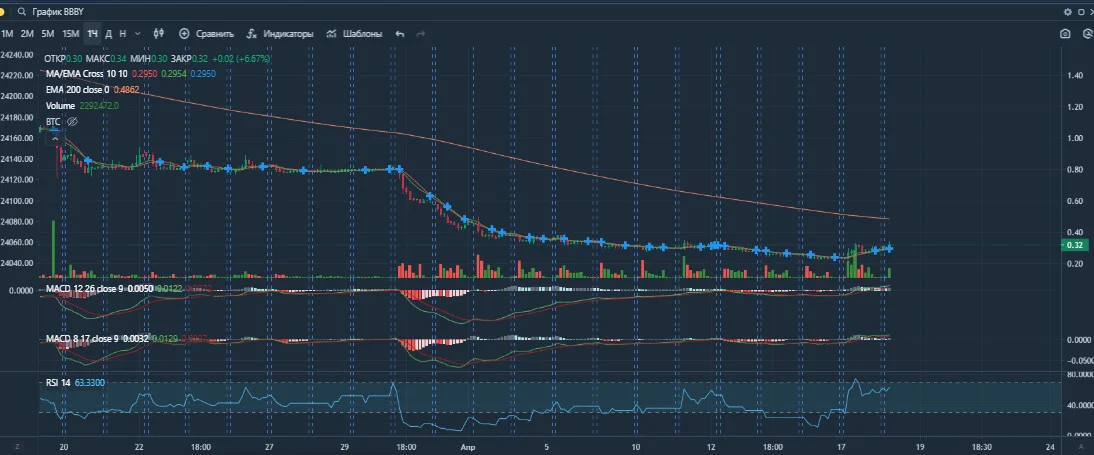
Task: Click the RSI 14 indicator label
Action: (58, 382)
